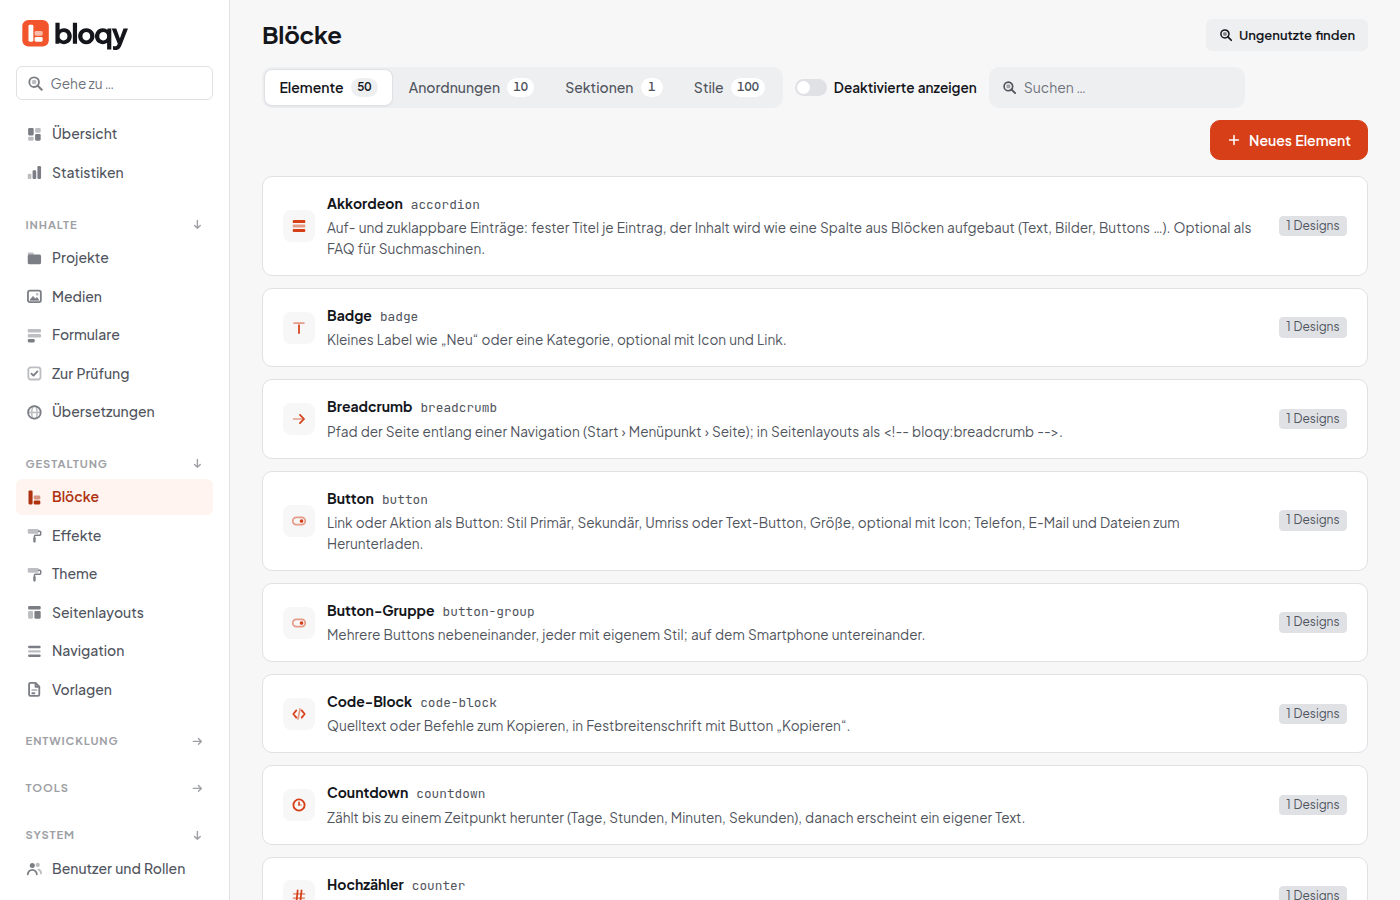Open the Übersicht dashboard icon
Viewport: 1400px width, 900px height.
click(34, 134)
